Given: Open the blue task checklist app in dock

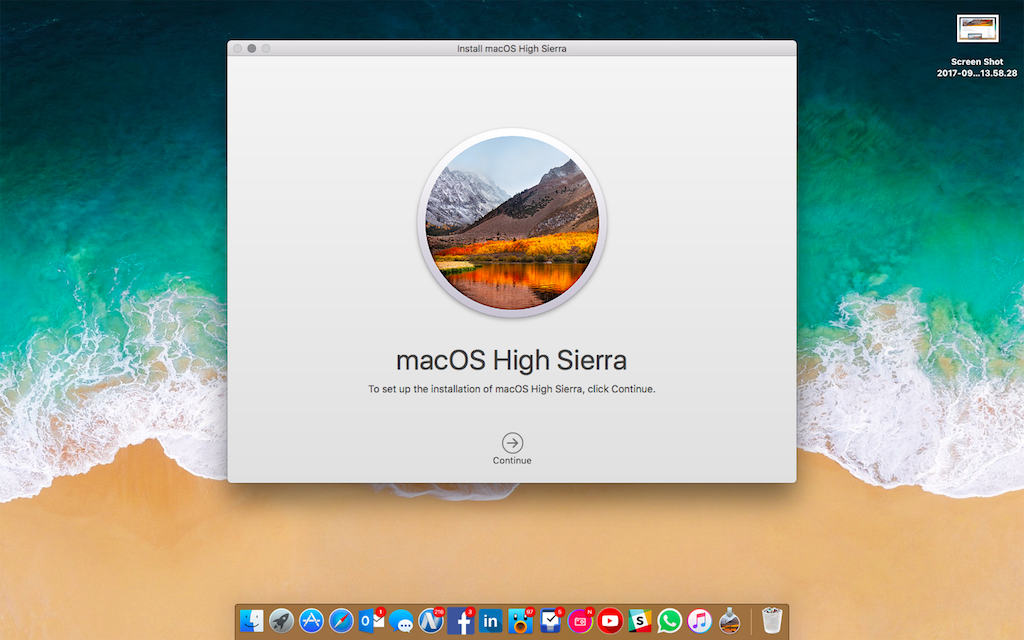Looking at the screenshot, I should pos(550,621).
